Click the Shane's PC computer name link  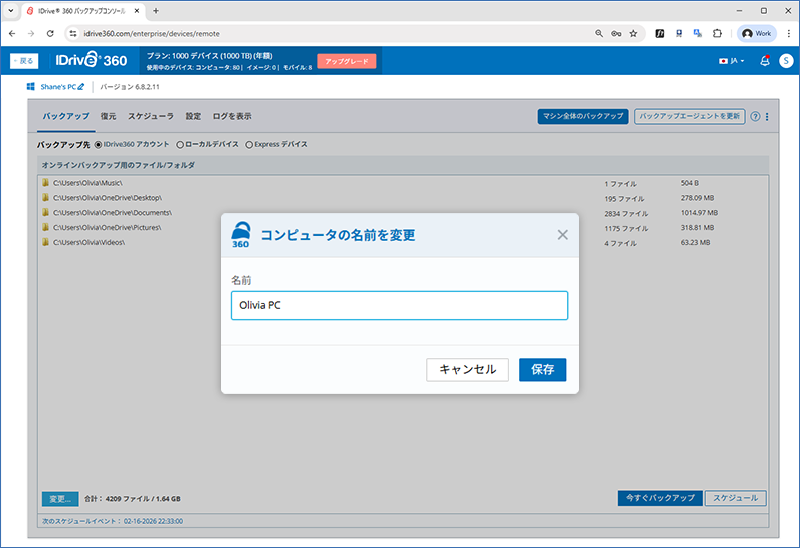pos(58,87)
